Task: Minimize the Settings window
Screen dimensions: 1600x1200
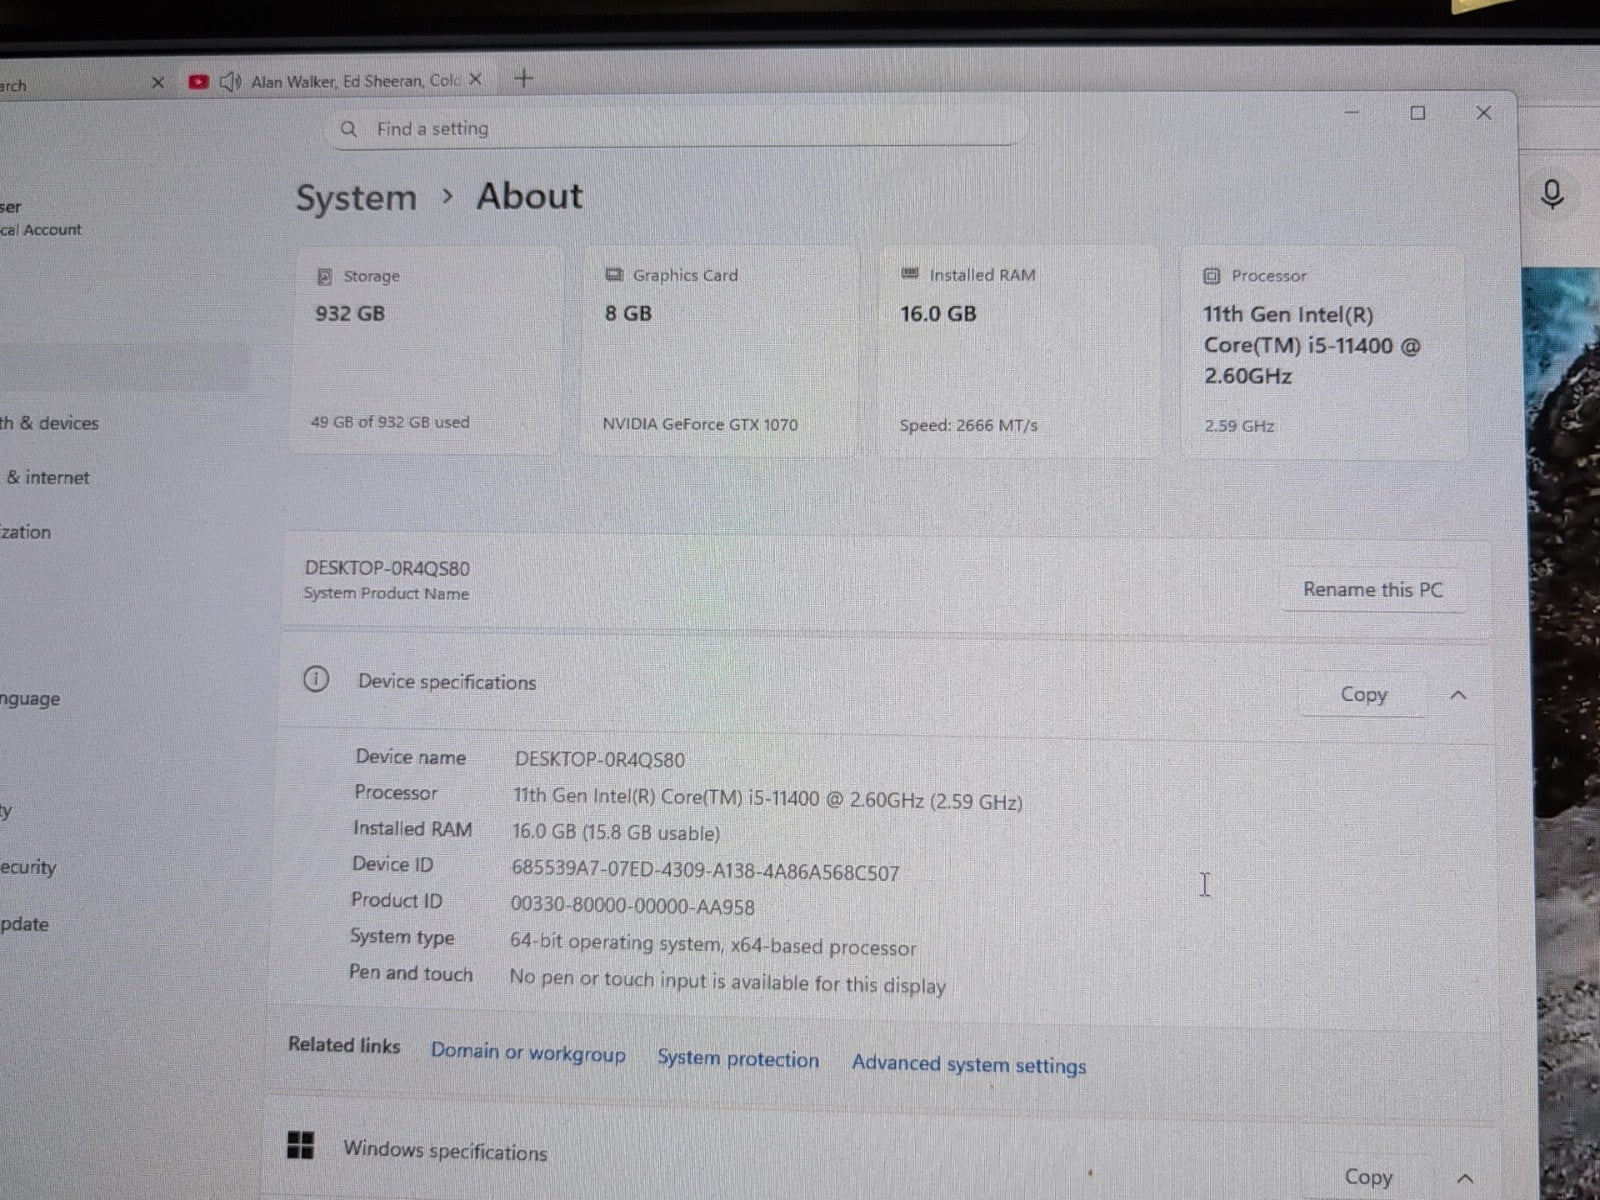Action: coord(1352,113)
